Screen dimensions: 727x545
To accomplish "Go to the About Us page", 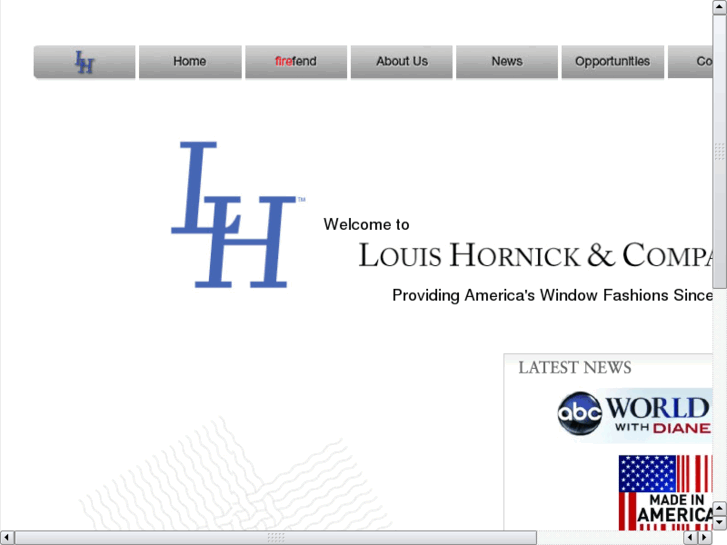I will [x=402, y=62].
